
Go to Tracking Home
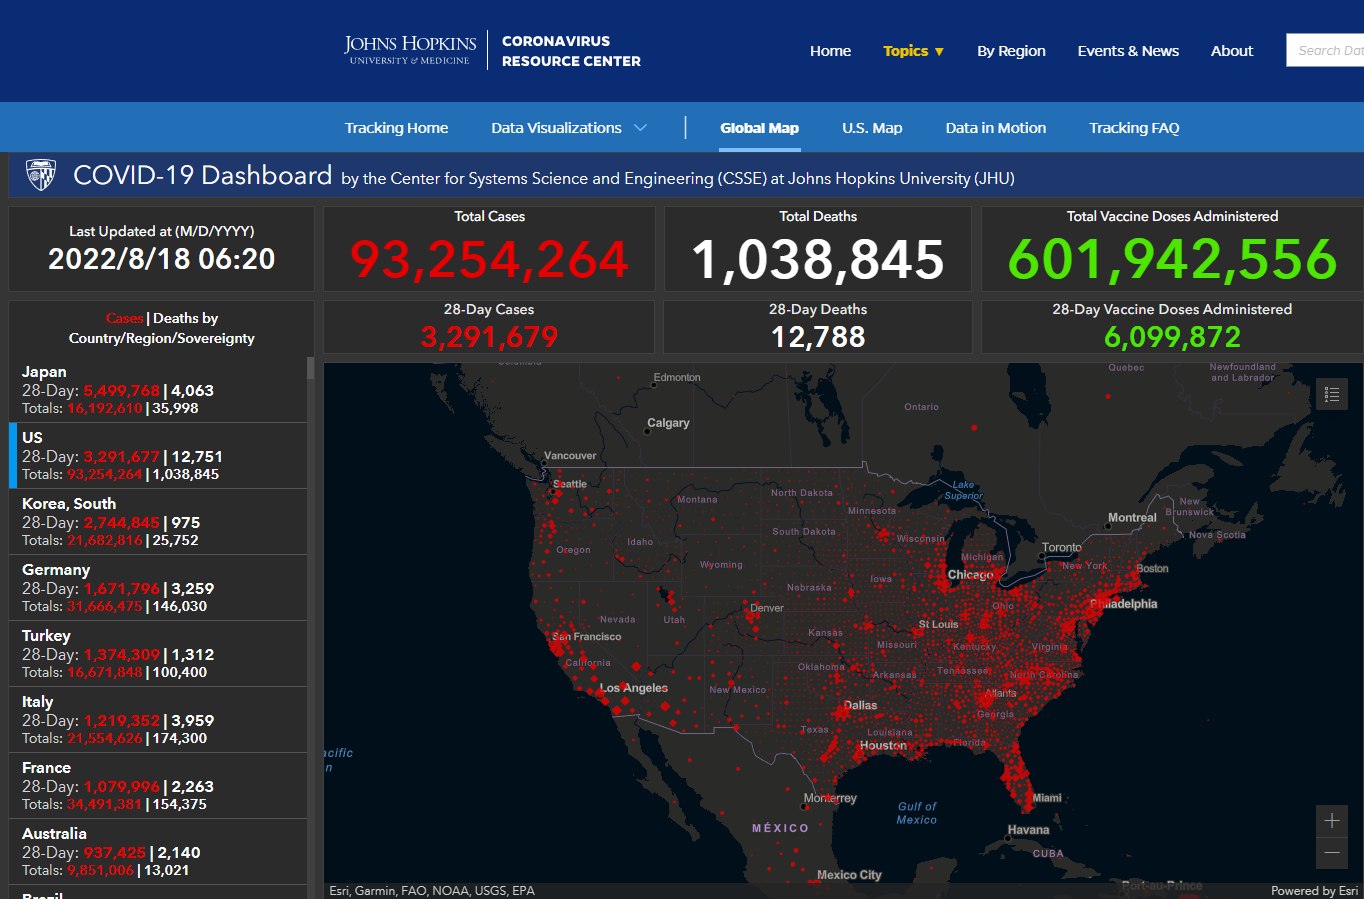click(396, 128)
